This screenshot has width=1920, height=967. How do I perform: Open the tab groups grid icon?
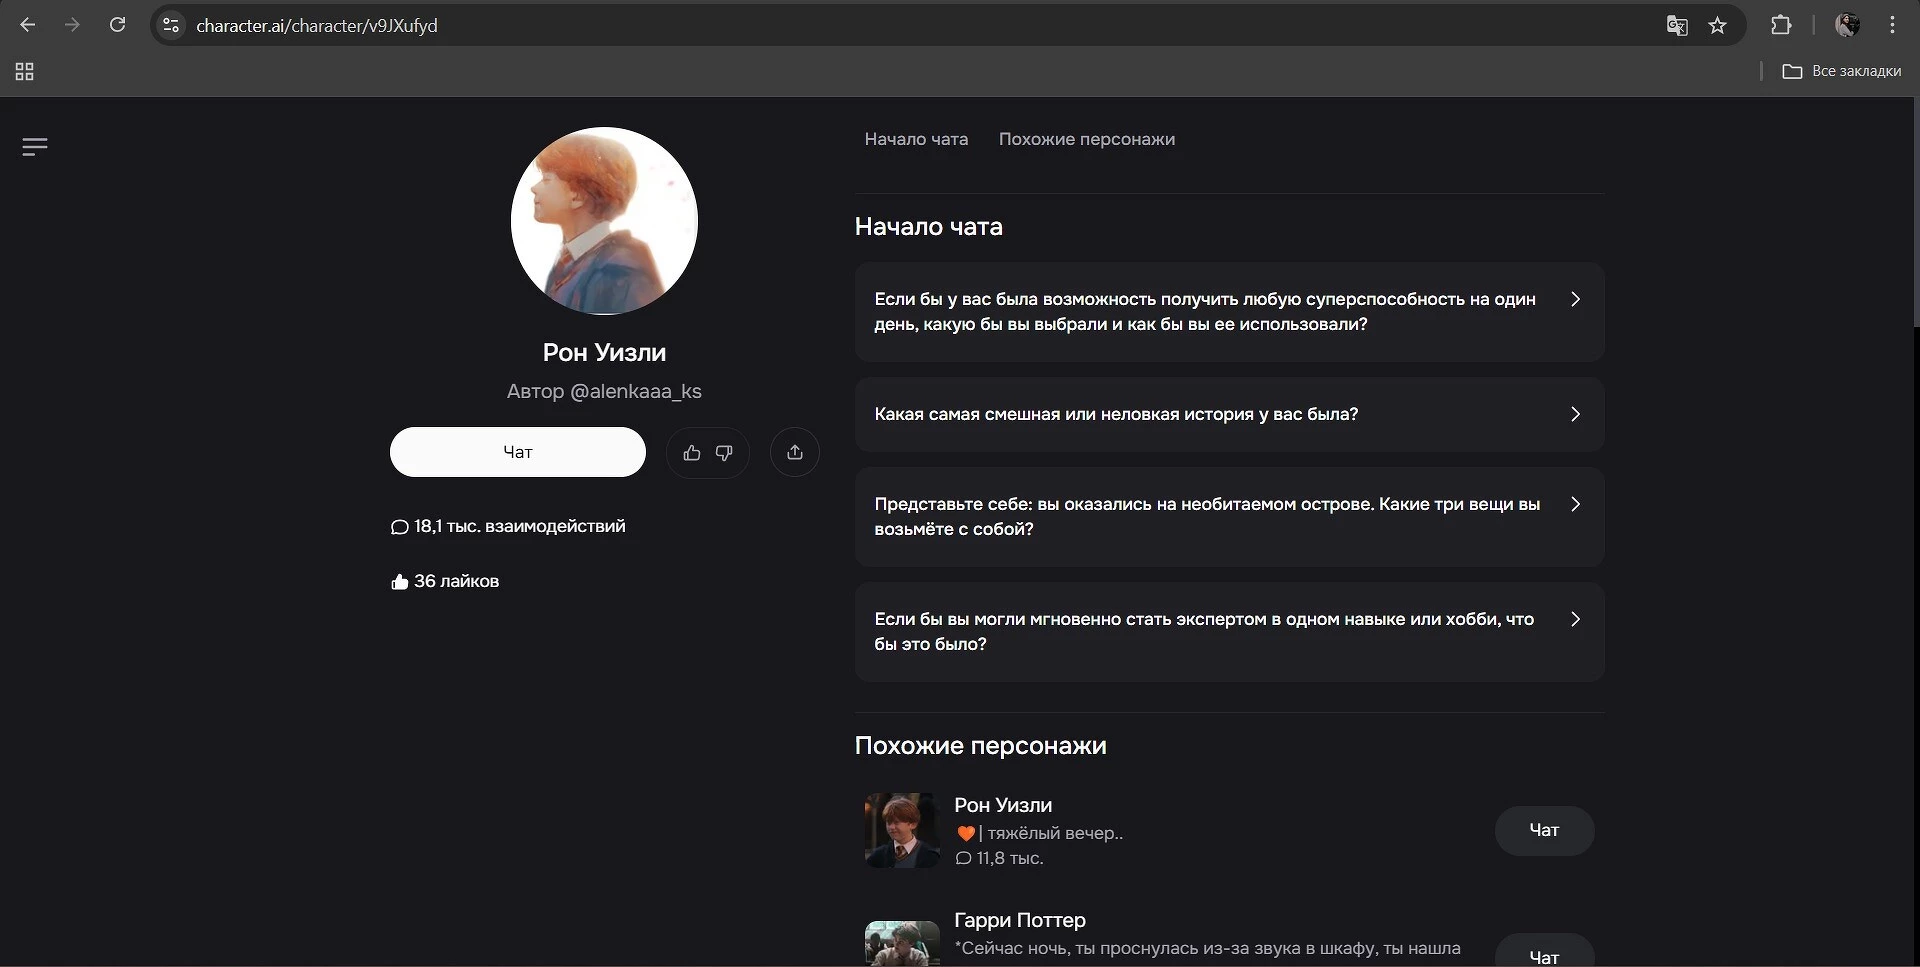tap(25, 72)
